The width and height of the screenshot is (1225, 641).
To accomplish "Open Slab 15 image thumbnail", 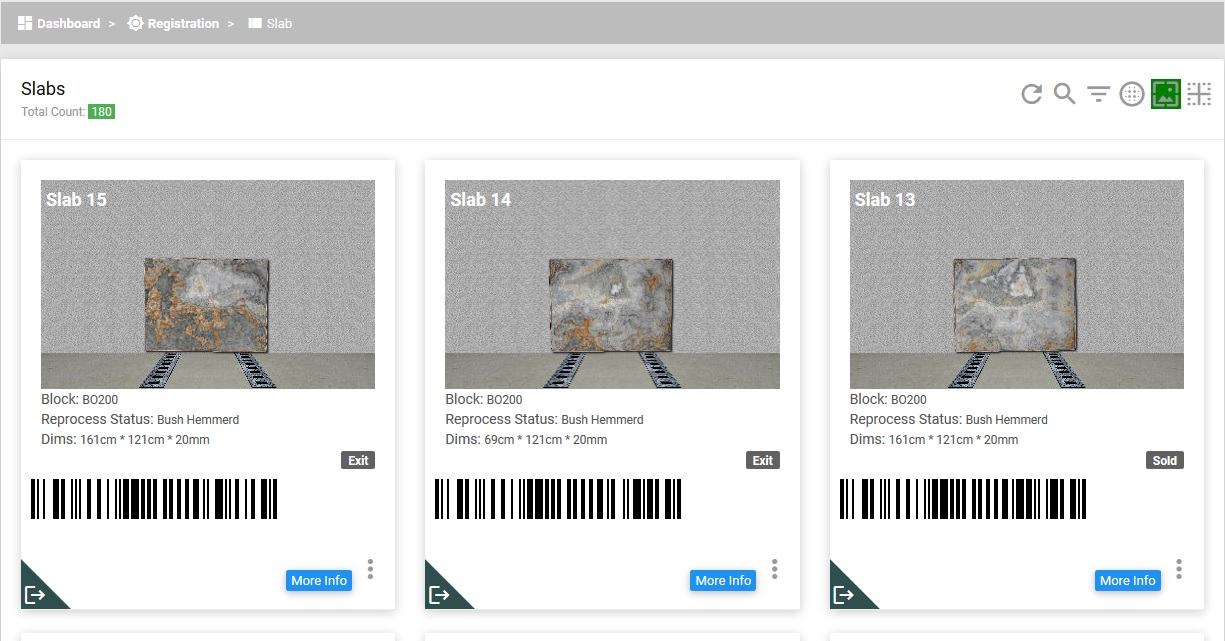I will 208,284.
